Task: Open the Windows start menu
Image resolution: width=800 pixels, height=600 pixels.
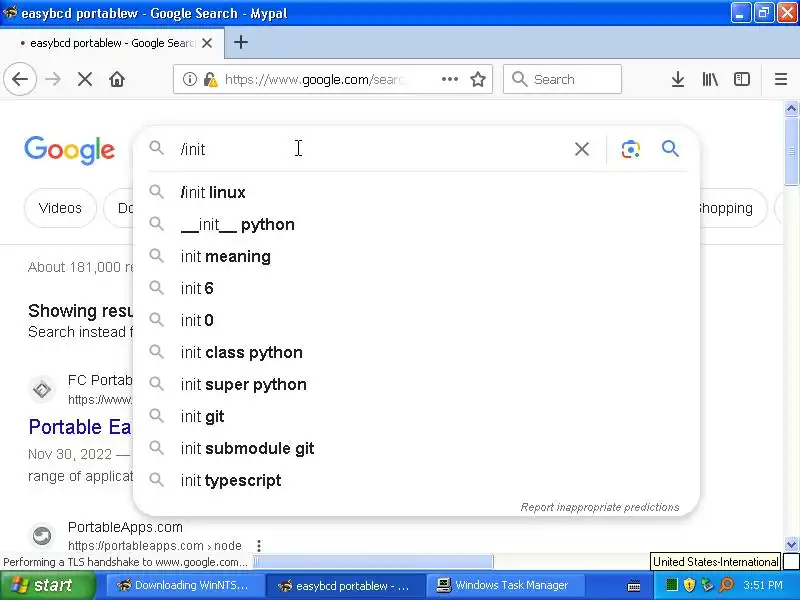Action: click(47, 585)
